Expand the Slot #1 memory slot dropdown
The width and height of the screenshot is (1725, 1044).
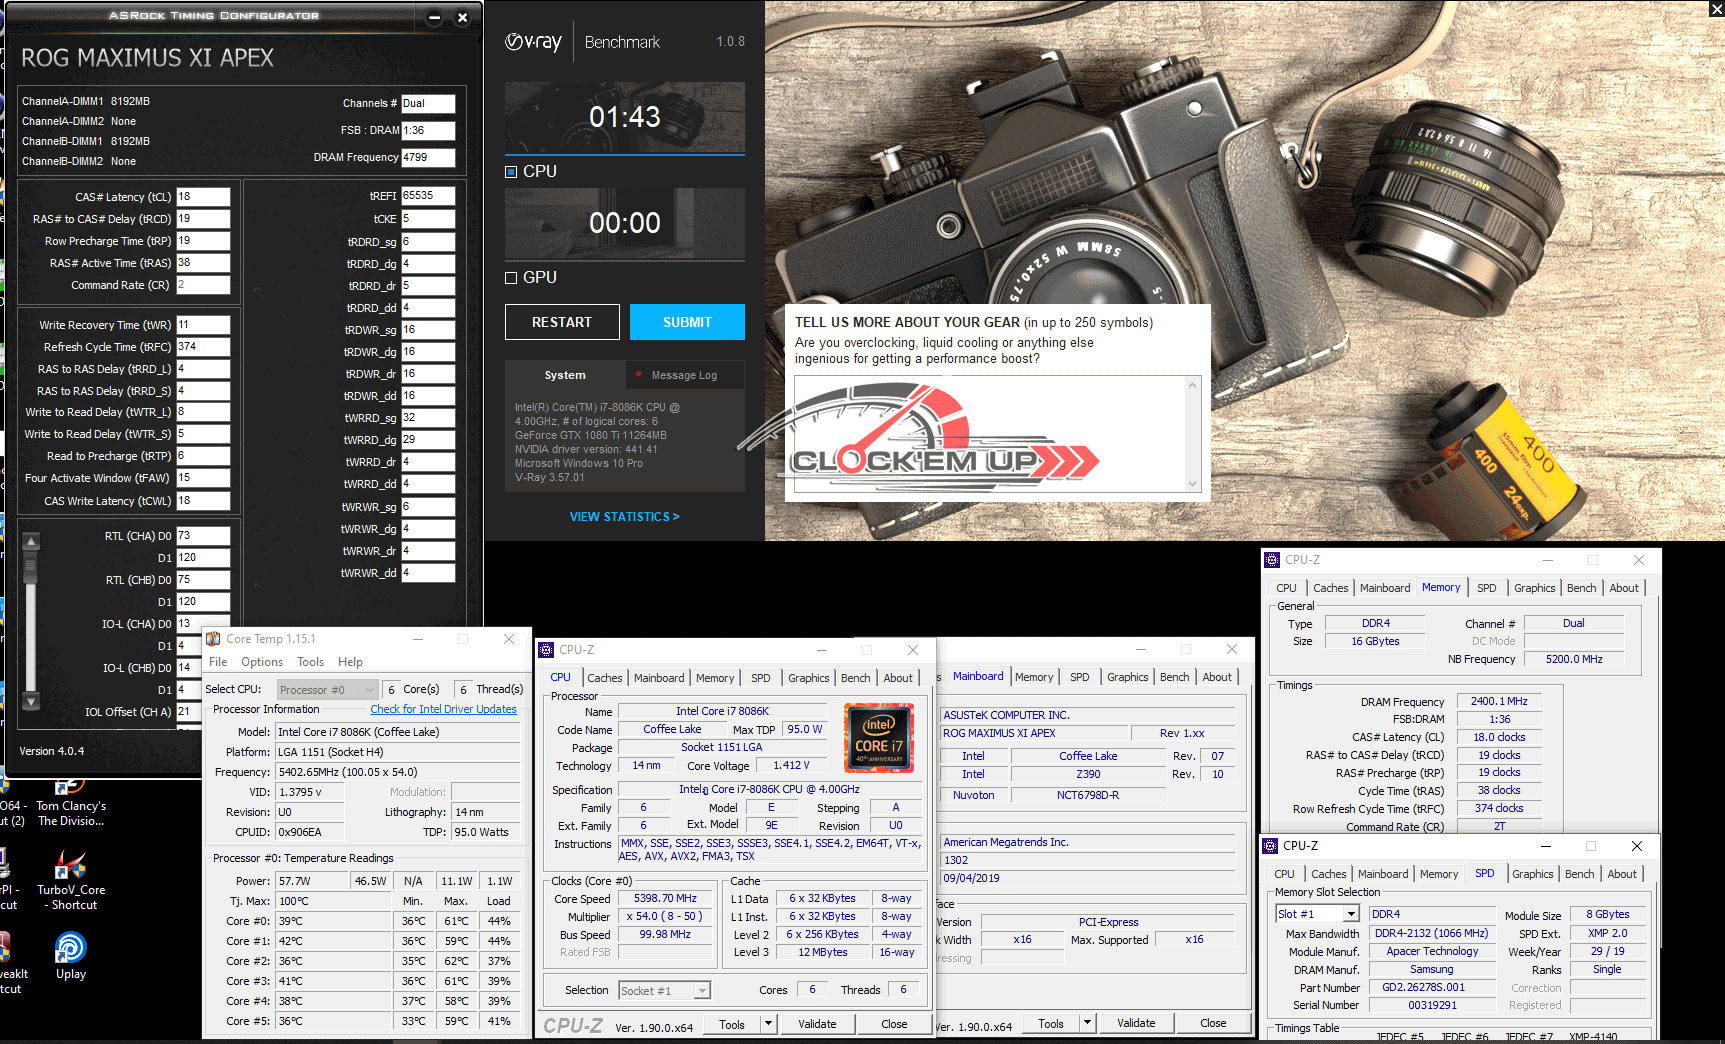[x=1350, y=914]
